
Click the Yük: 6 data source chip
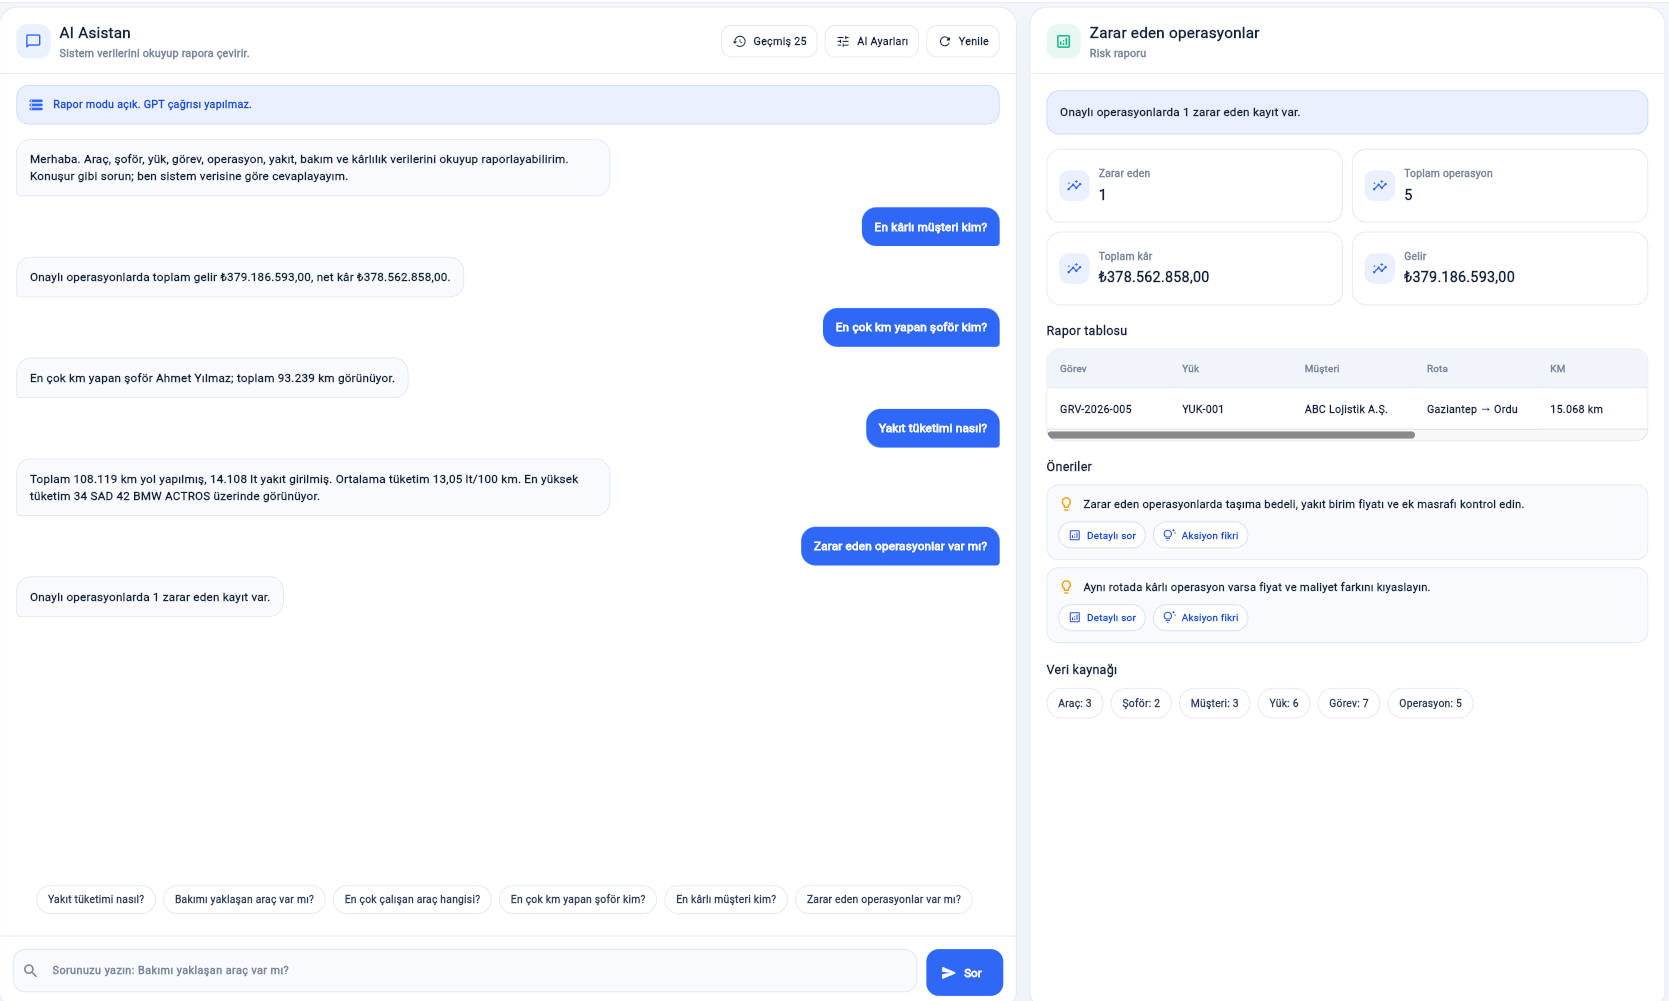click(1284, 703)
